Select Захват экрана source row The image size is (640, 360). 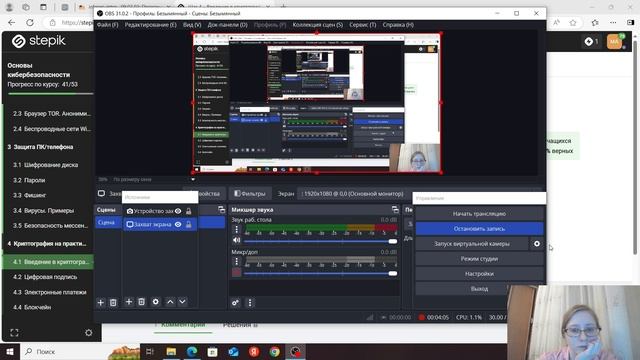click(x=160, y=224)
